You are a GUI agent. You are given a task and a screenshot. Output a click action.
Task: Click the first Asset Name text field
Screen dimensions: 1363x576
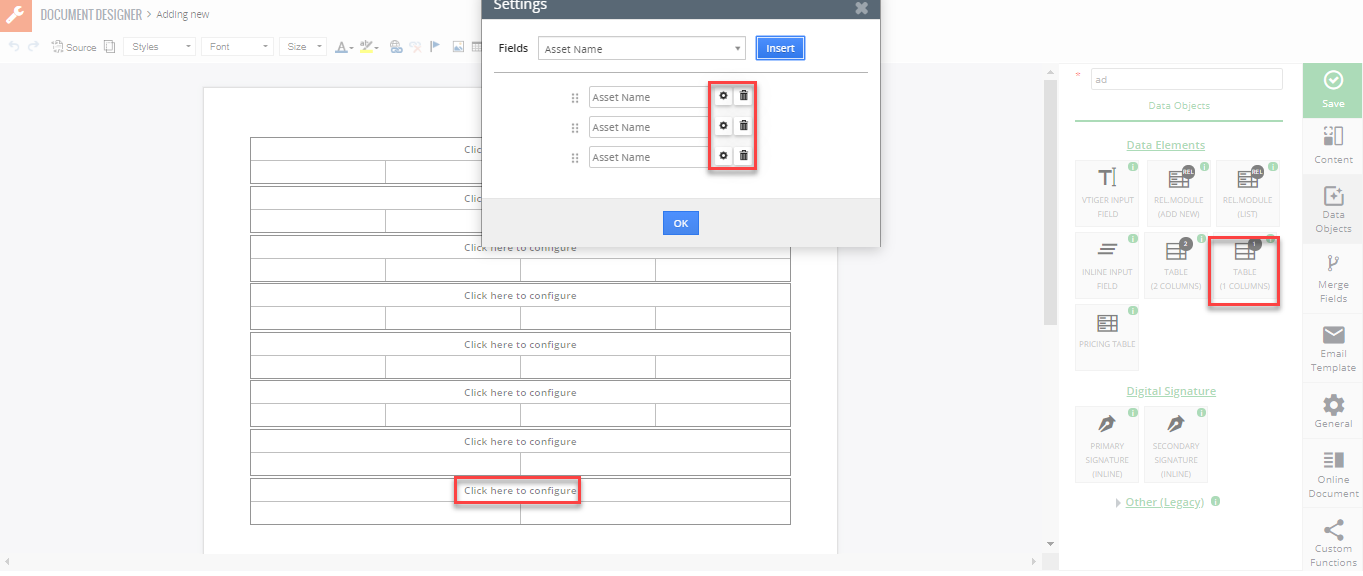650,97
